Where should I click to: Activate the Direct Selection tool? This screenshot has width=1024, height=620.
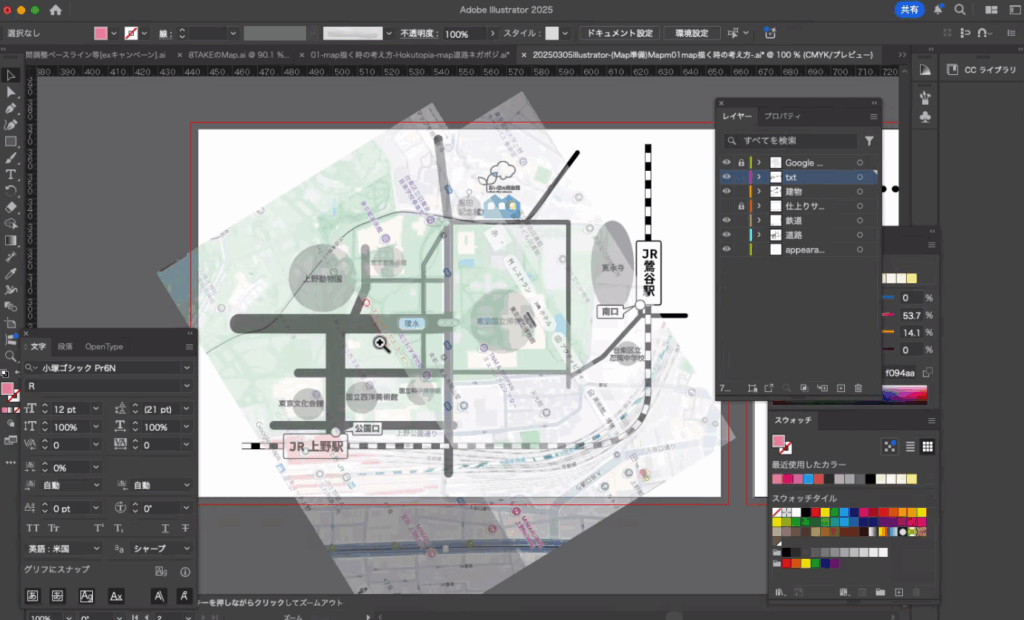coord(11,92)
